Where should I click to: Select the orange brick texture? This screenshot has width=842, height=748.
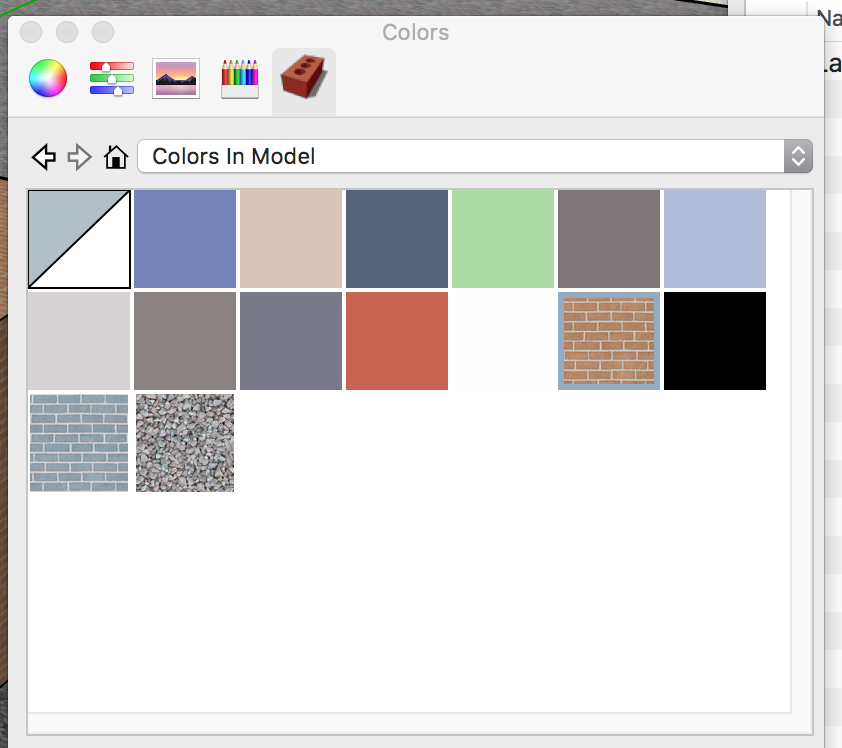pos(609,341)
